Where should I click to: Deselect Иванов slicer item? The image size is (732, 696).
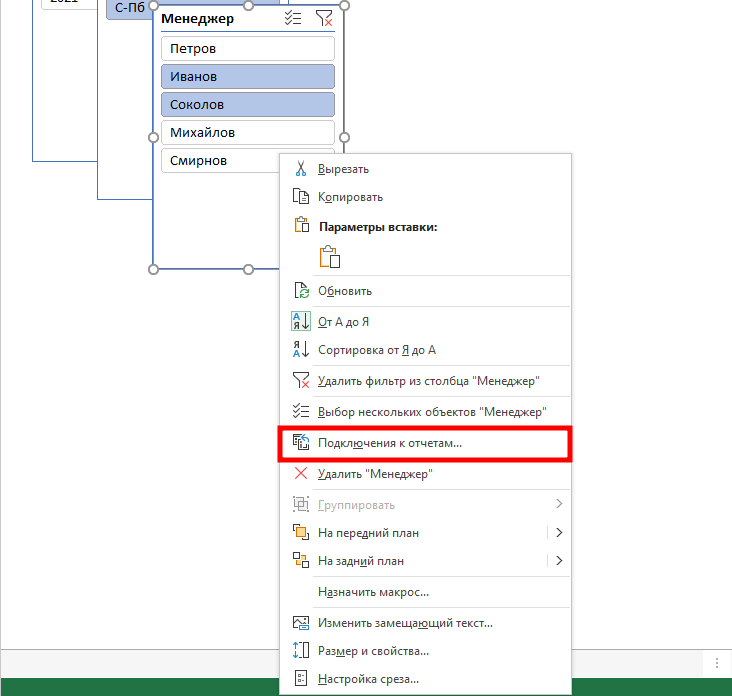tap(247, 76)
